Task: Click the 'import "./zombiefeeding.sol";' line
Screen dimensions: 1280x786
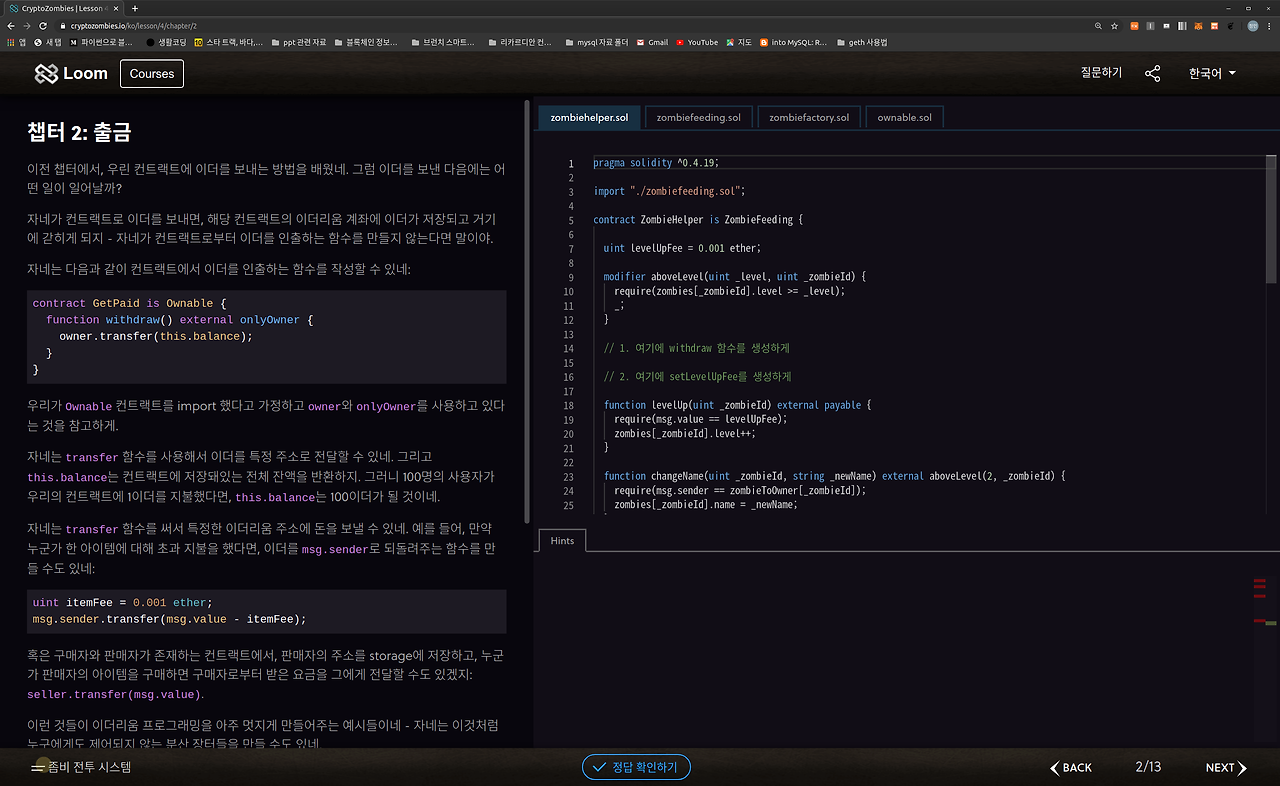Action: (669, 191)
